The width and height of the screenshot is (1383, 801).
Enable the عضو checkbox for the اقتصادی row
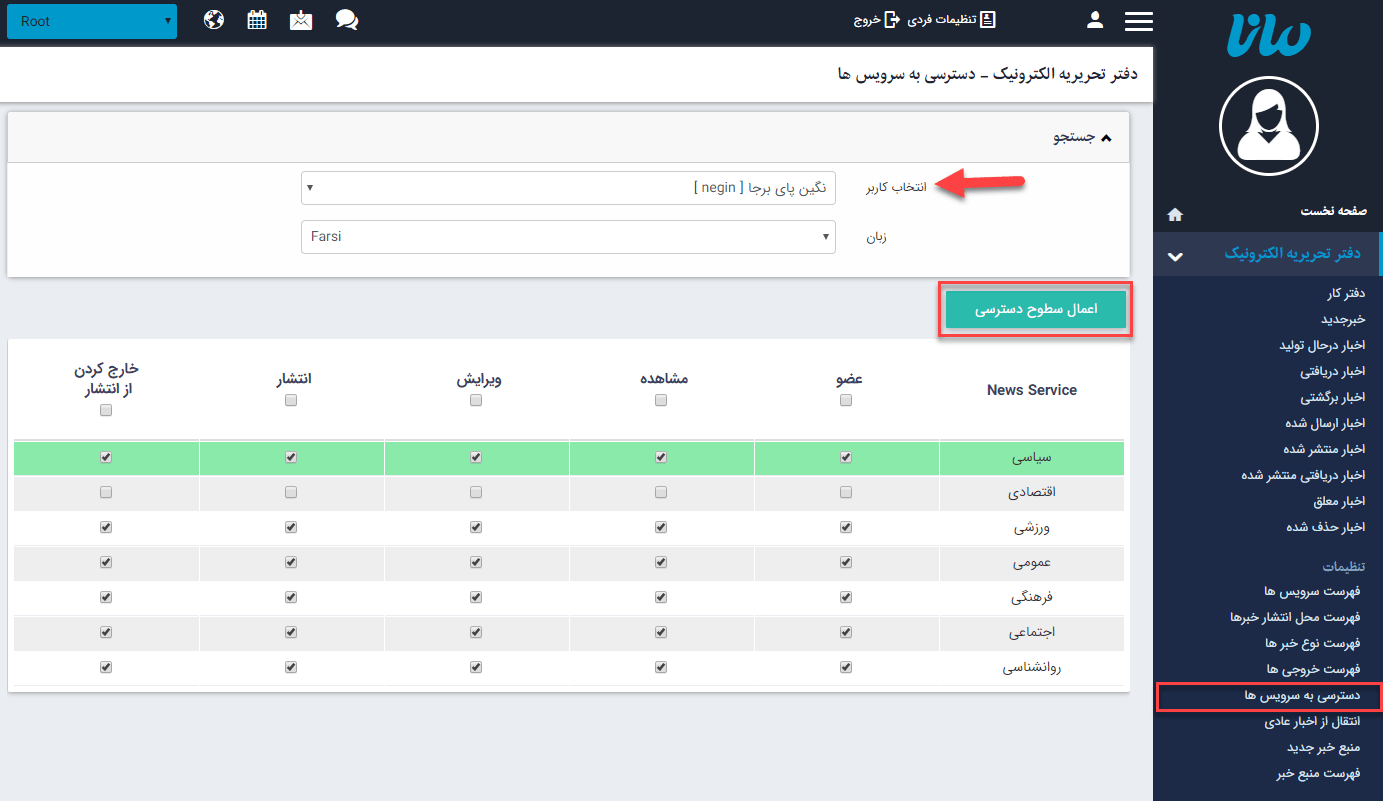point(845,492)
